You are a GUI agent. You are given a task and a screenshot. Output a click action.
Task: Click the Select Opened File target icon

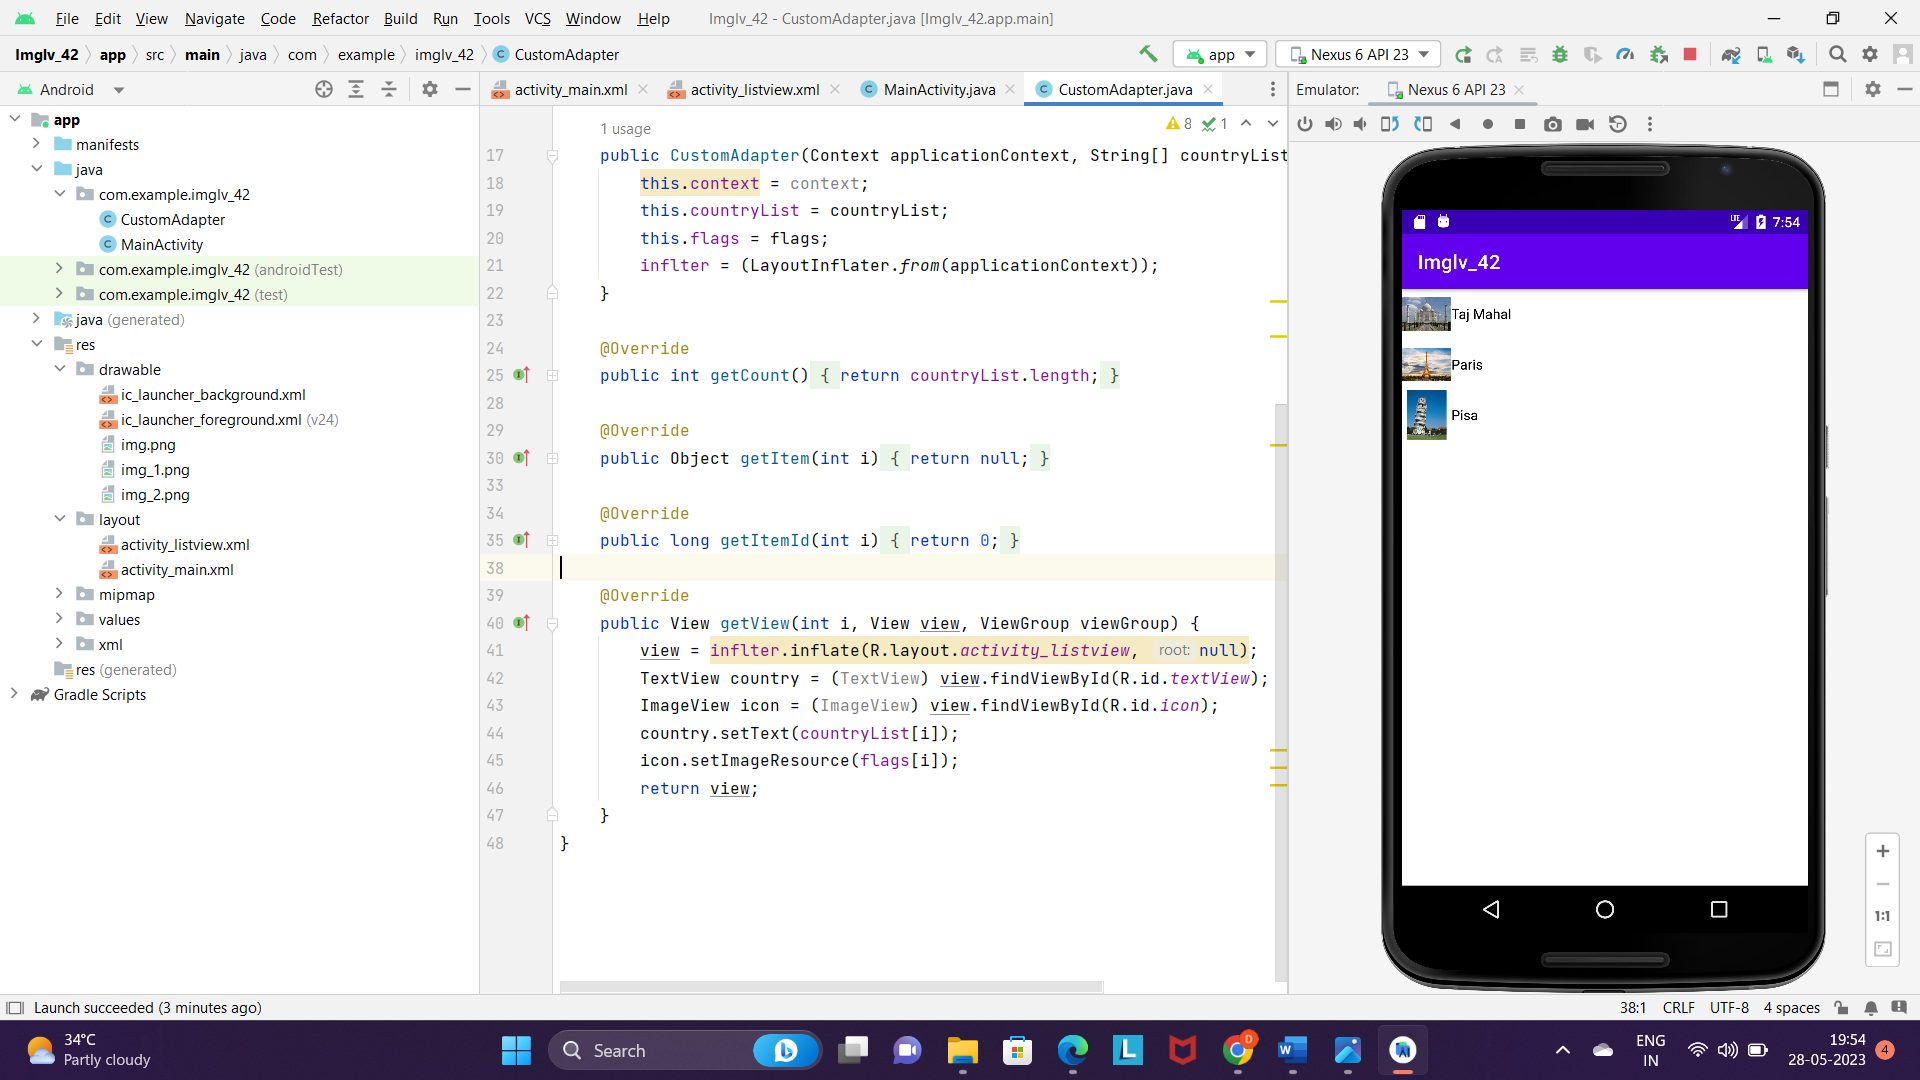323,89
